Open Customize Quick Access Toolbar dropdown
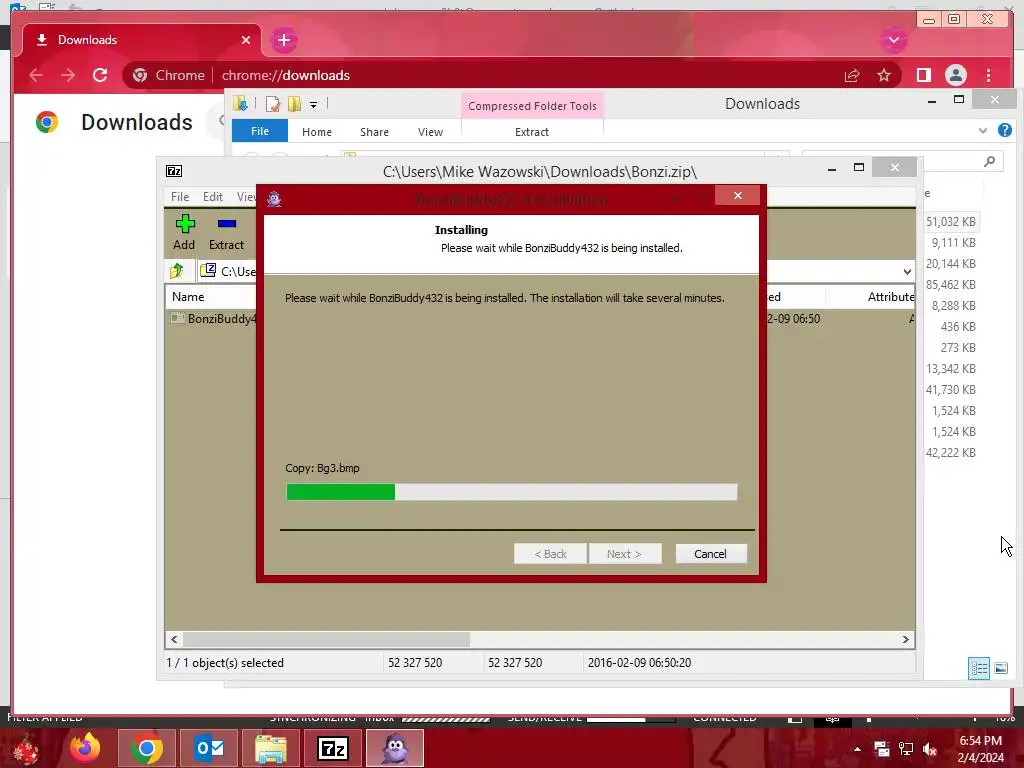This screenshot has width=1024, height=768. tap(313, 104)
